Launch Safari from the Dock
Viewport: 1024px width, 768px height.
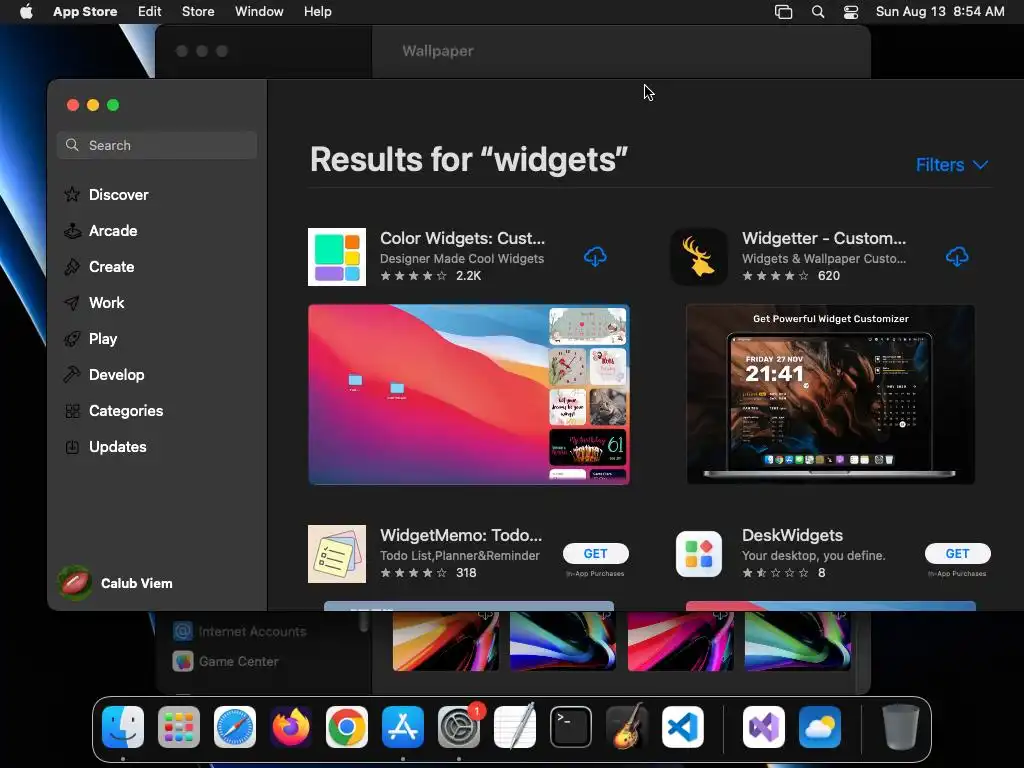pyautogui.click(x=235, y=727)
